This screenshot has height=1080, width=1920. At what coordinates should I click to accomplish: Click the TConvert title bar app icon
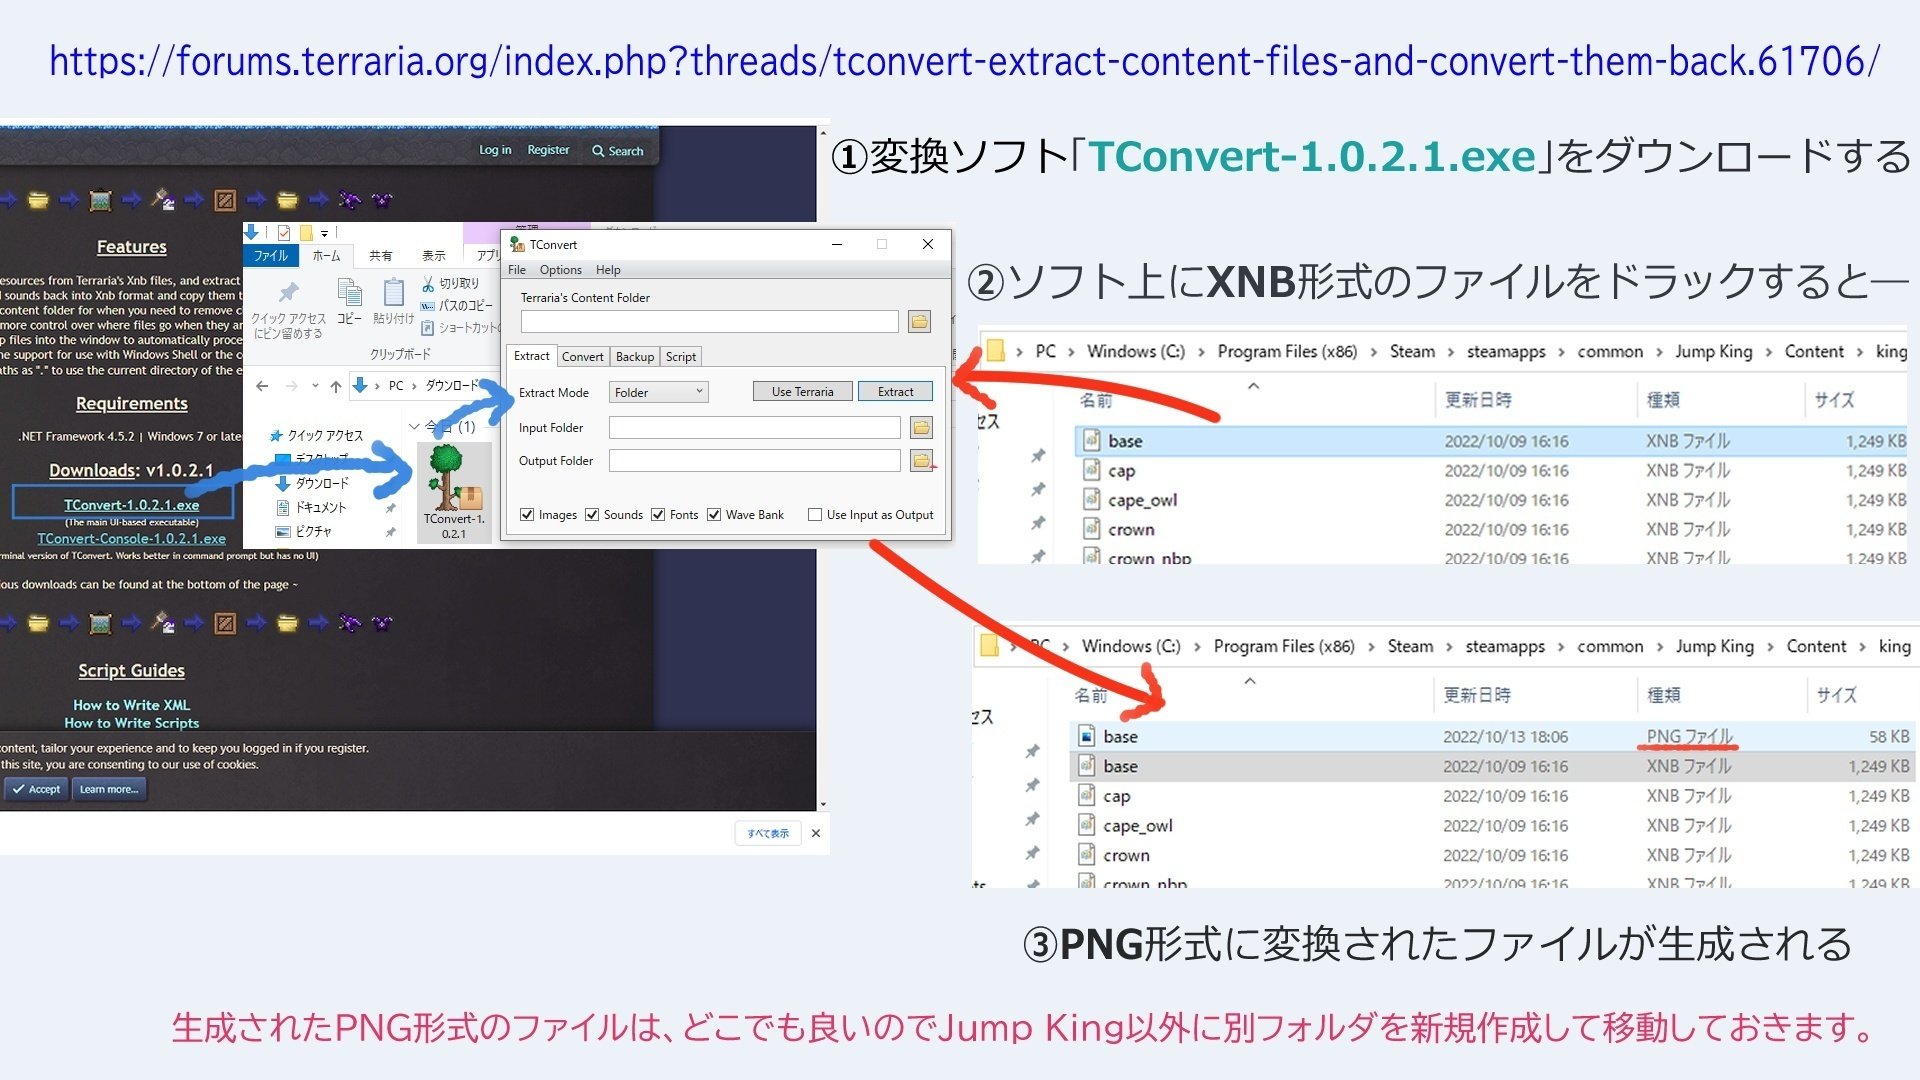(x=517, y=244)
